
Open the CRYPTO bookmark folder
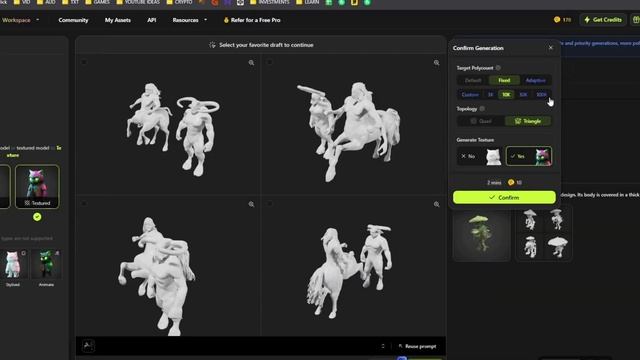point(180,2)
